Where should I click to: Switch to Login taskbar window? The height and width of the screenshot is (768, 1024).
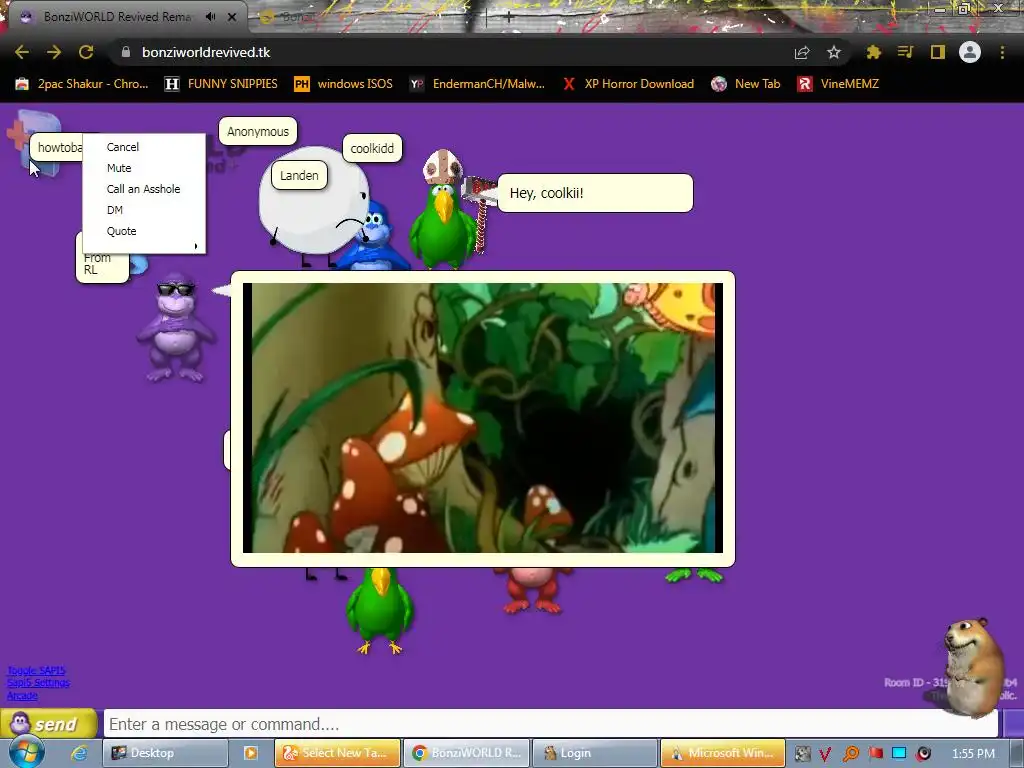pos(595,753)
